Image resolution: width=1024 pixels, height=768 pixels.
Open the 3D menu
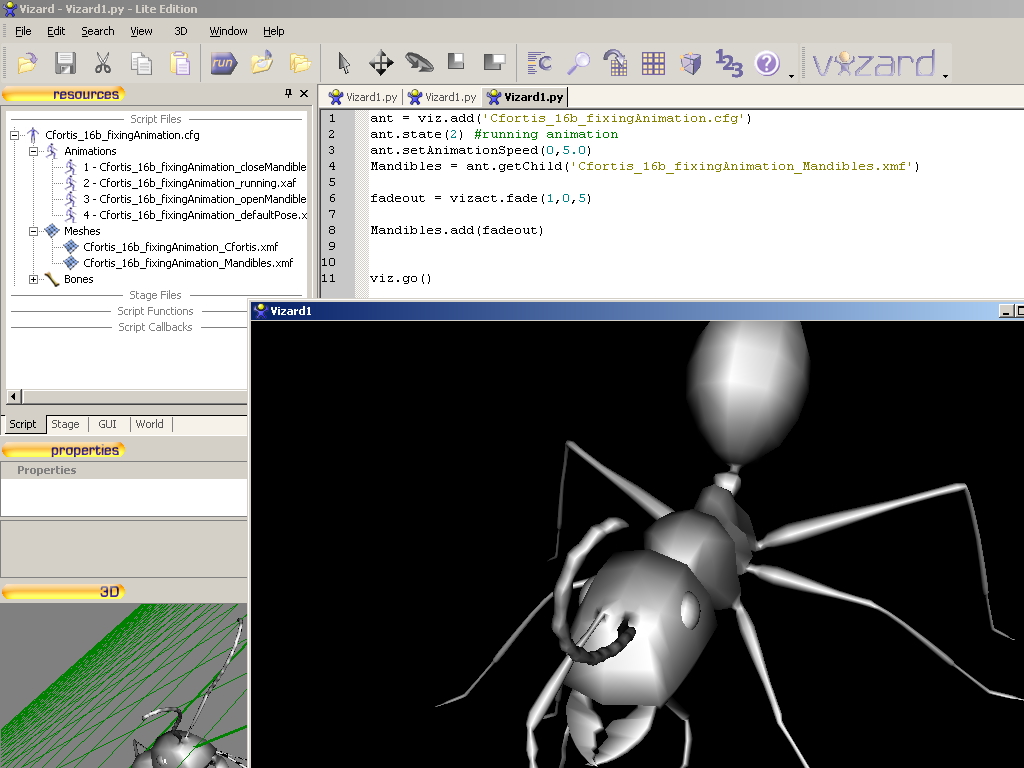pos(181,31)
